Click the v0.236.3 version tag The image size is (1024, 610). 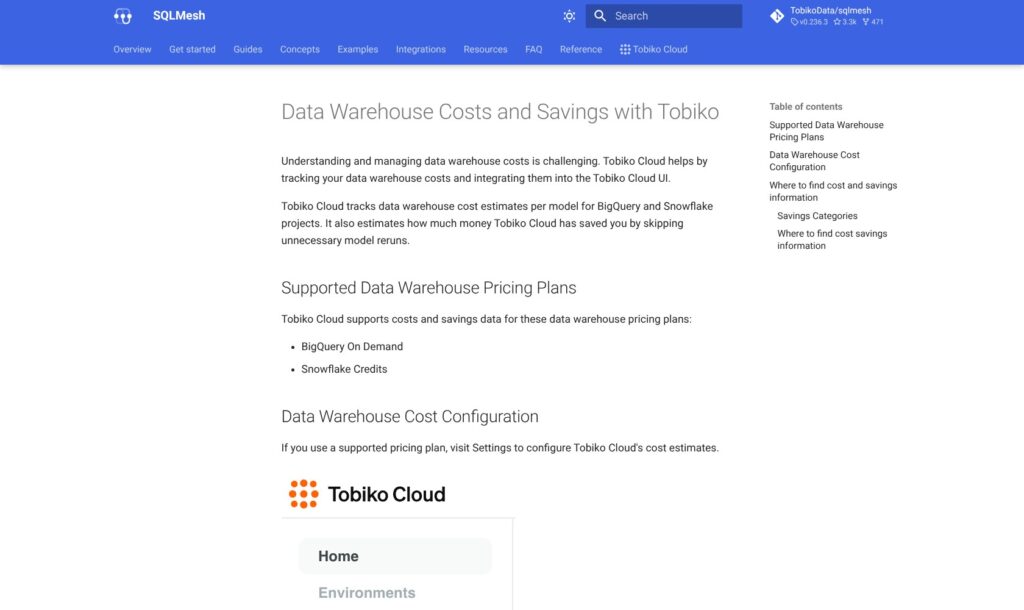tap(809, 22)
